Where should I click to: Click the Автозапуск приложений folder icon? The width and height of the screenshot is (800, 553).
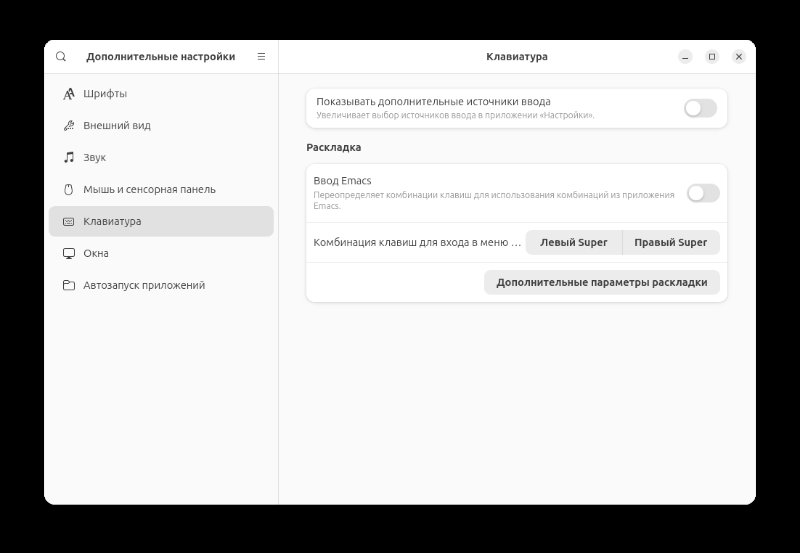[x=69, y=285]
